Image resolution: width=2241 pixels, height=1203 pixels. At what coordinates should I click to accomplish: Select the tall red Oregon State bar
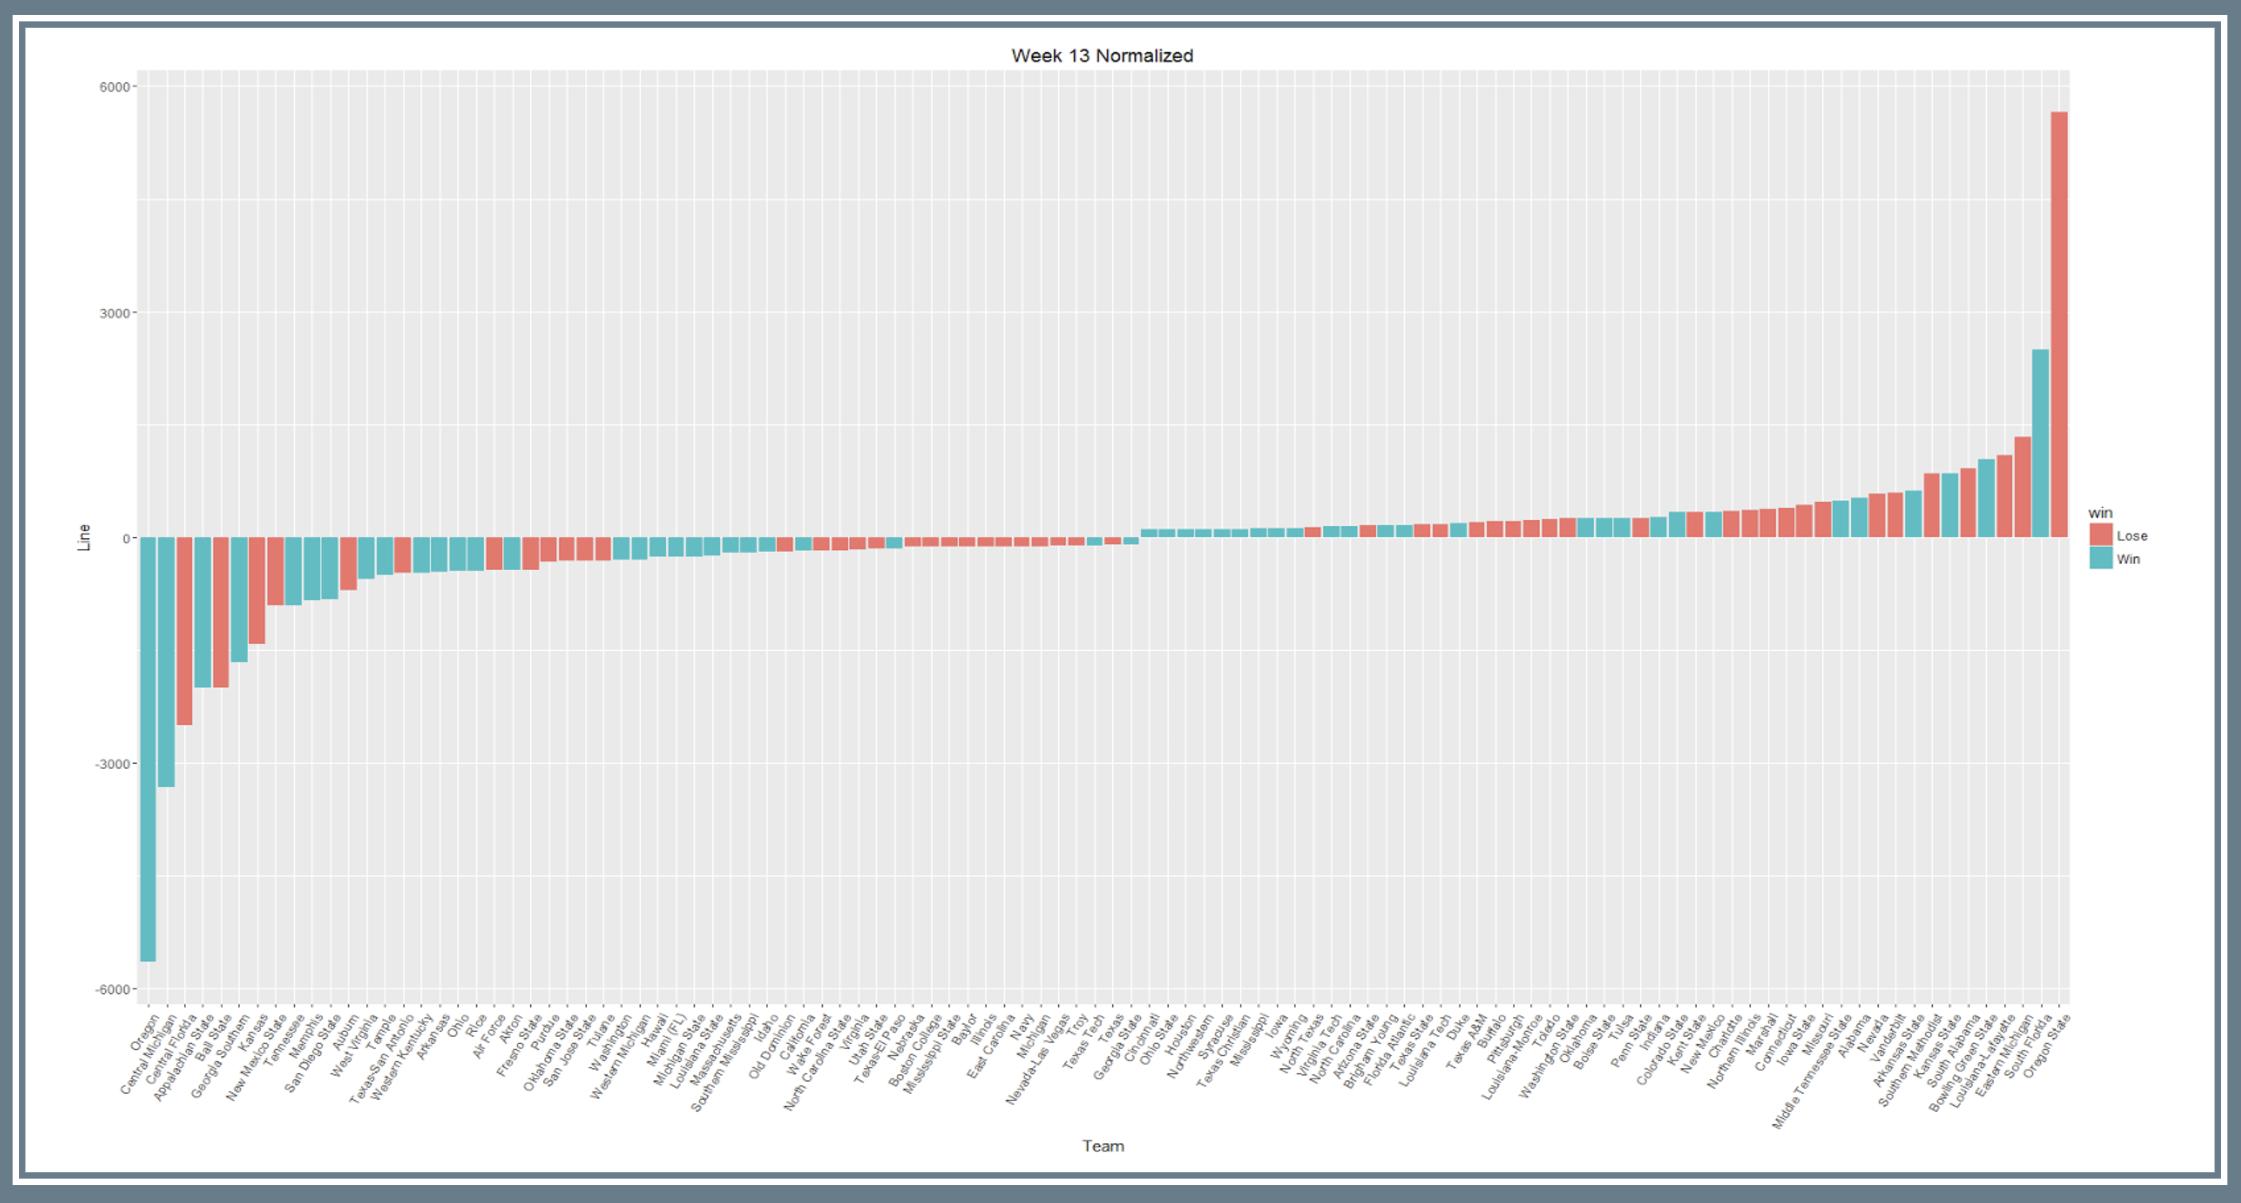2059,325
